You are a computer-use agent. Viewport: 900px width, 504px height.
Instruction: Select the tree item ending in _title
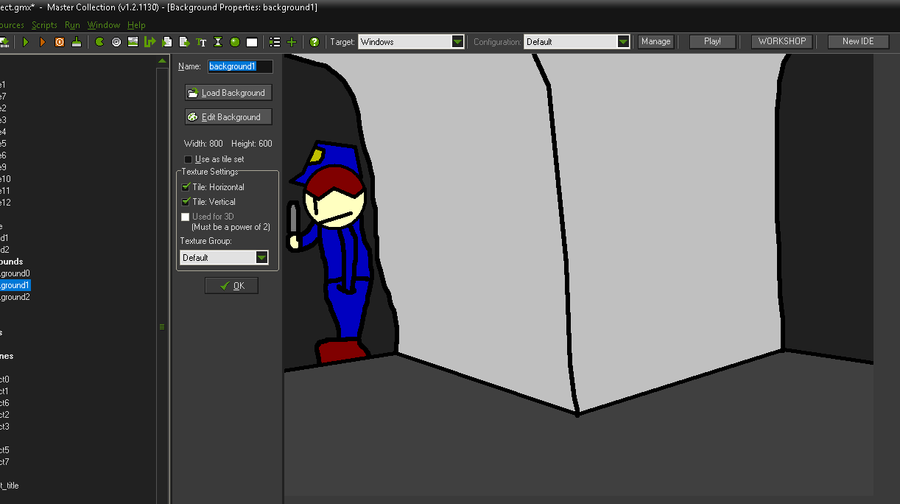[x=10, y=486]
